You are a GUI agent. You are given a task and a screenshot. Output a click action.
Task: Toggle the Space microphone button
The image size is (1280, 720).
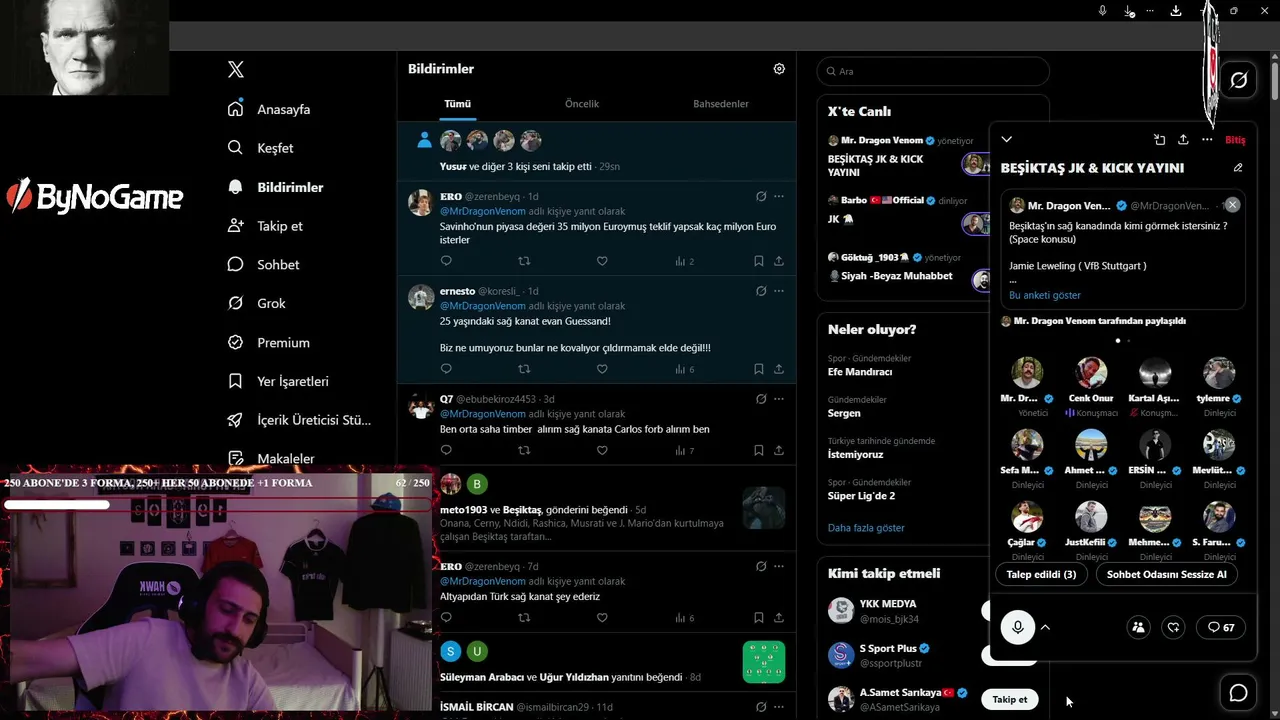[1018, 627]
